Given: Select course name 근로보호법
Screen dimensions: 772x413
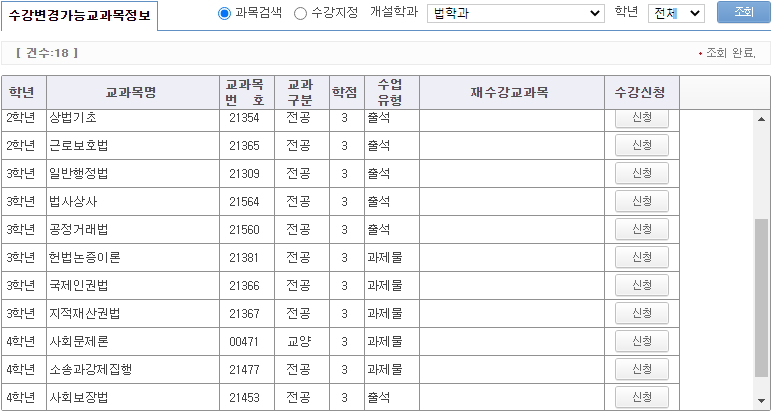Looking at the screenshot, I should (x=79, y=146).
